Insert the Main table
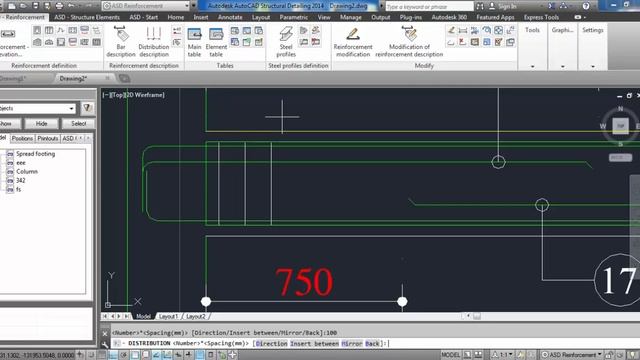This screenshot has width=640, height=360. [x=194, y=42]
